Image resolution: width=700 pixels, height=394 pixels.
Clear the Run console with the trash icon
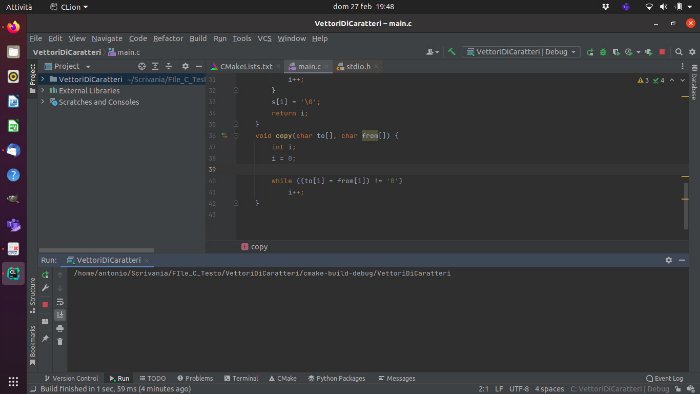click(x=60, y=342)
